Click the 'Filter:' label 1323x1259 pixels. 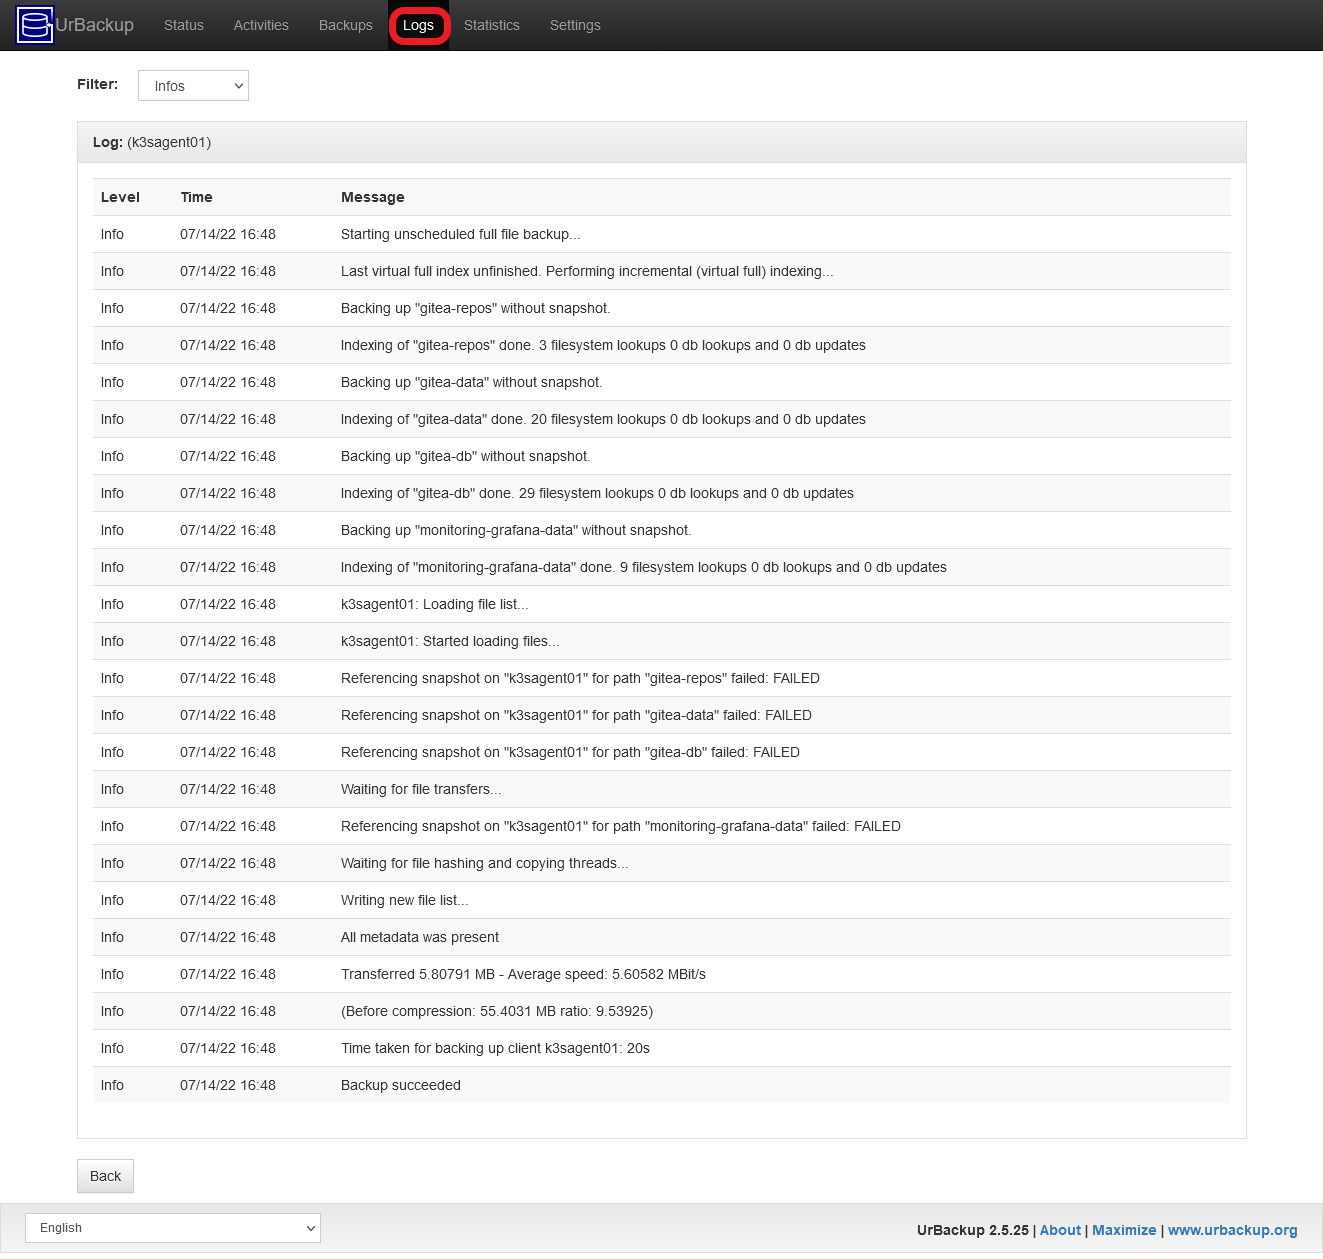(97, 84)
